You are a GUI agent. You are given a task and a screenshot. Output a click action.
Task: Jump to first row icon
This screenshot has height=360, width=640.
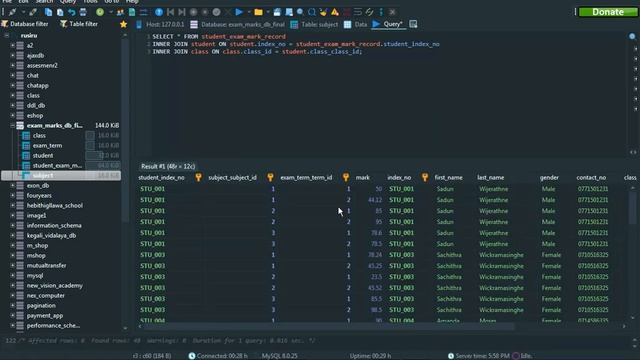point(171,12)
